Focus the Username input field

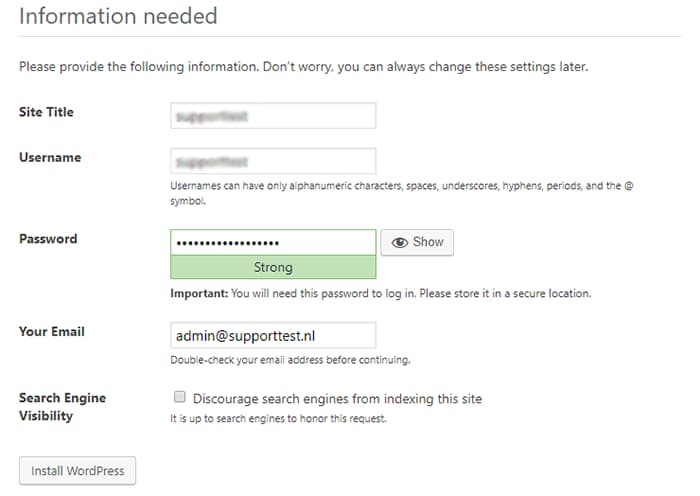273,161
